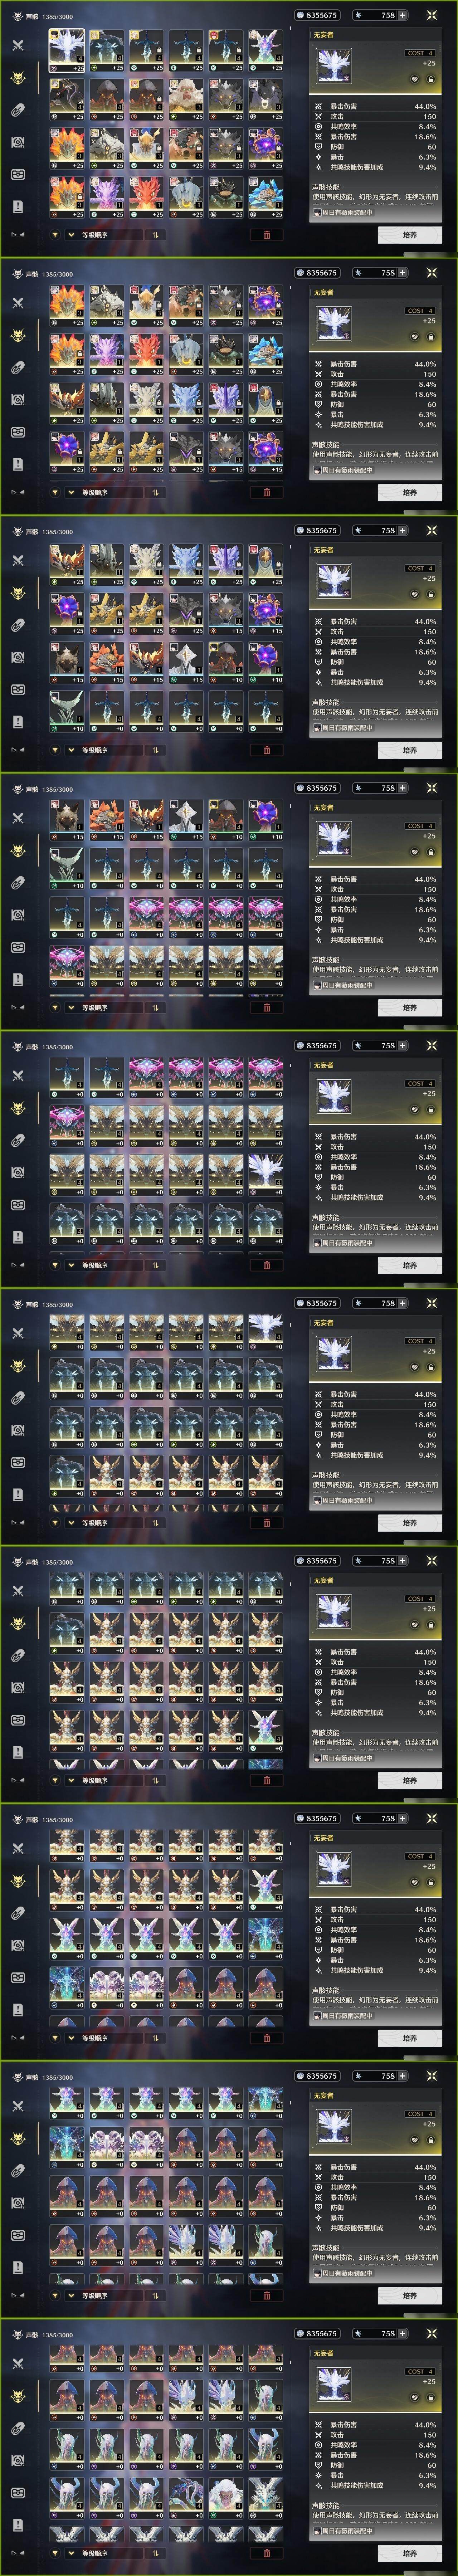458x2576 pixels.
Task: Open the yellow filter funnel icon in the topmost panel
Action: [x=55, y=235]
